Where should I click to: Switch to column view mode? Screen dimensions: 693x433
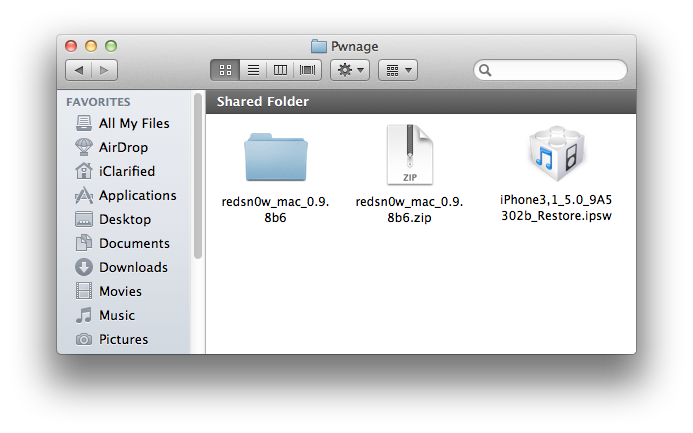280,70
